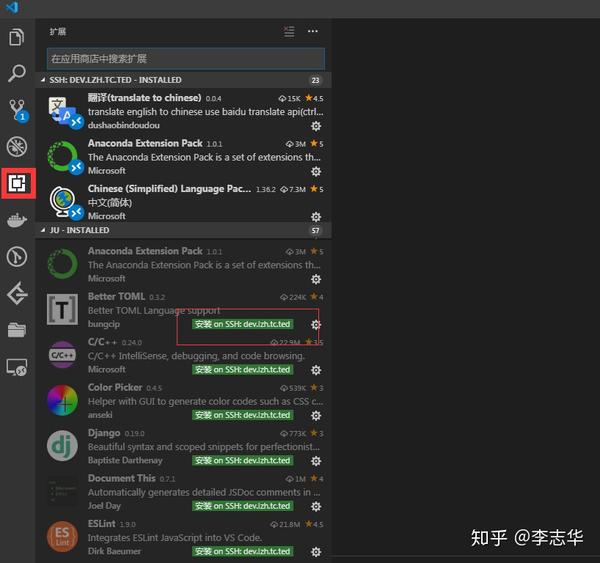Click the clear extensions filter icon
600x563 pixels.
[289, 31]
